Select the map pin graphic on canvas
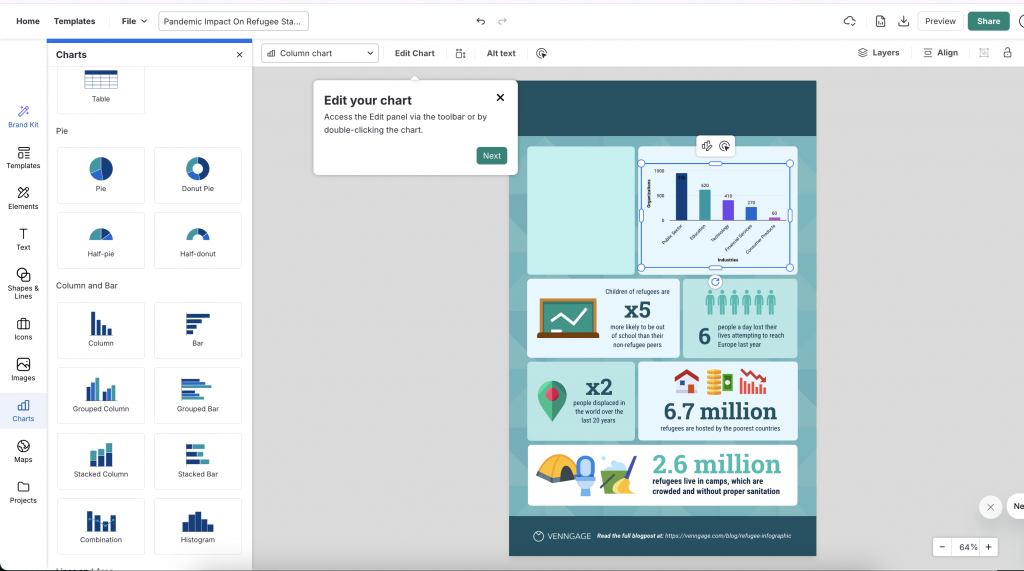1024x571 pixels. (x=552, y=400)
